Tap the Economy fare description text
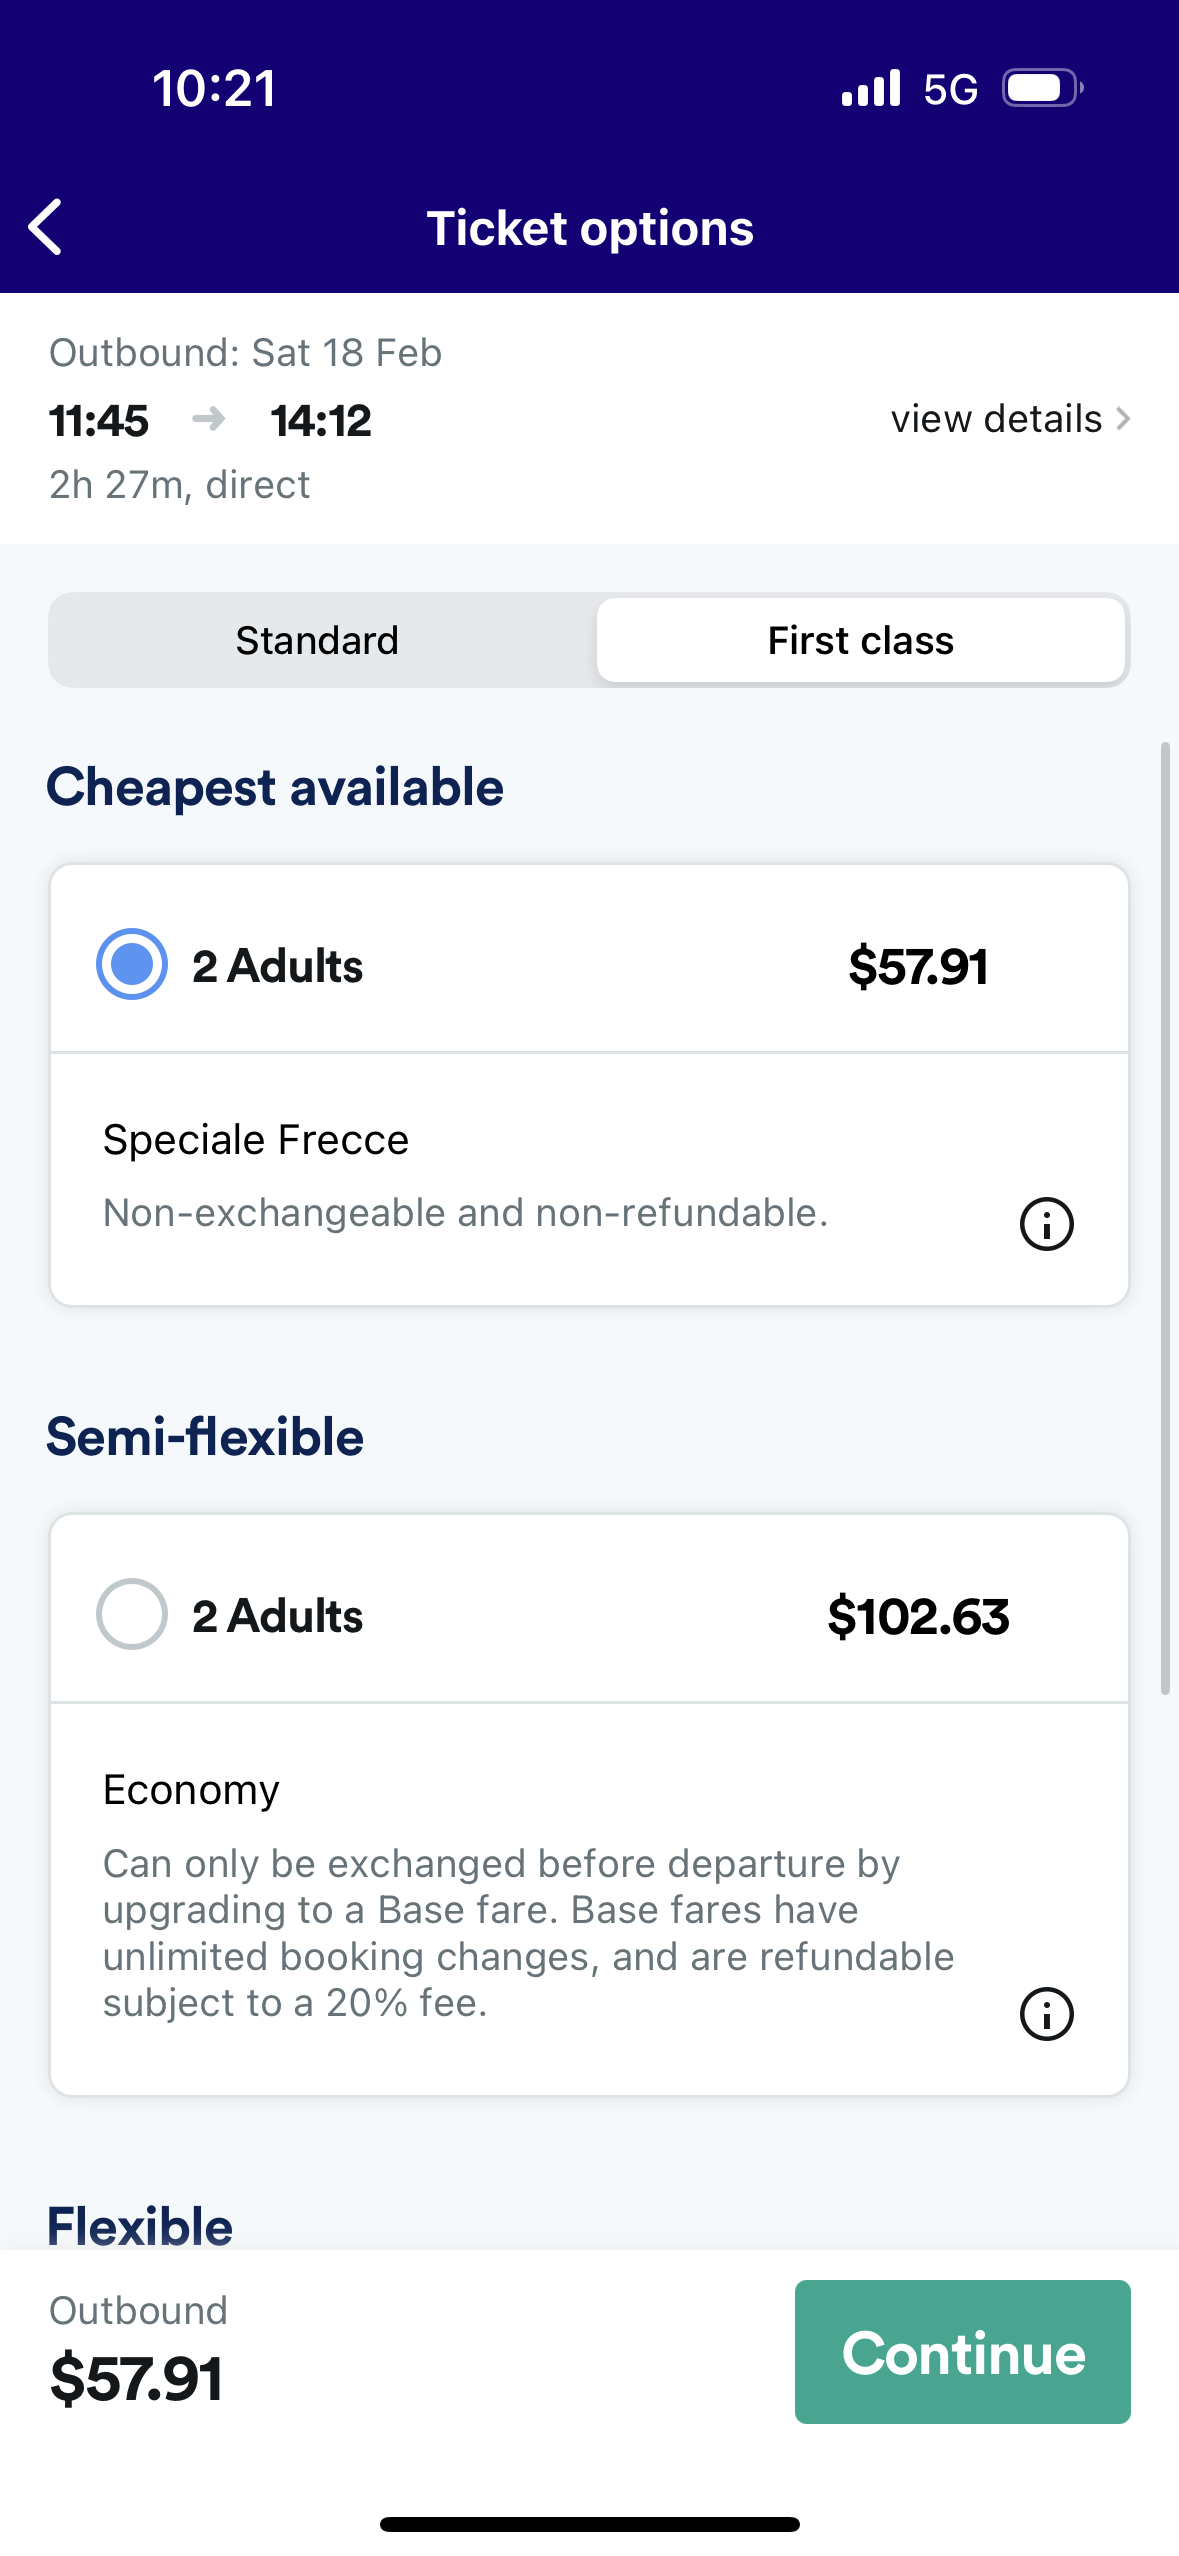Viewport: 1179px width, 2556px height. click(x=528, y=1933)
